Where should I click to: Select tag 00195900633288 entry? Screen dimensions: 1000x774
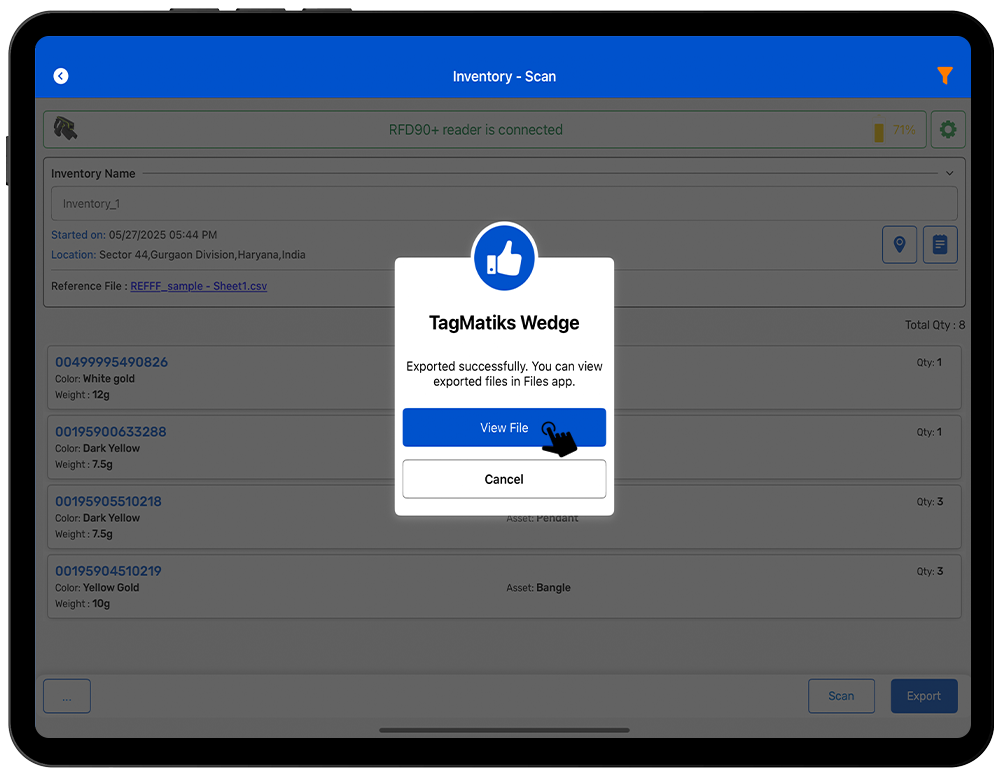click(111, 432)
